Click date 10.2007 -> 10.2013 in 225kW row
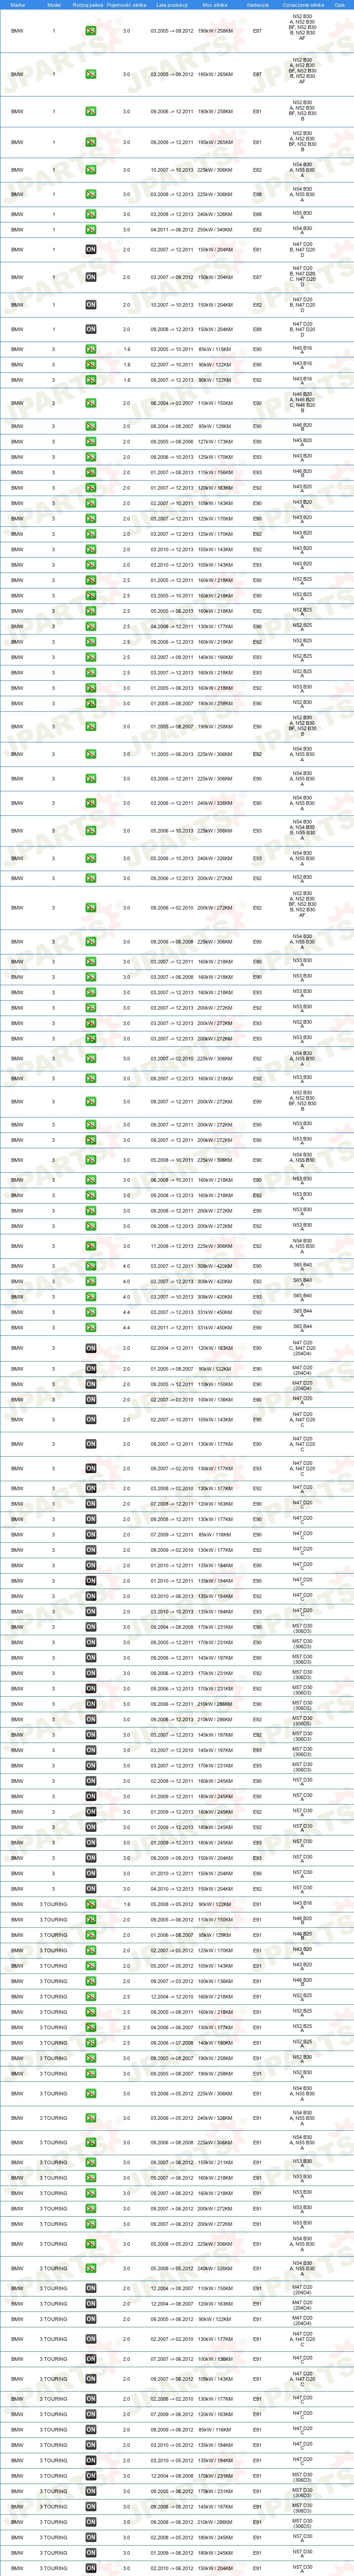 (x=172, y=170)
